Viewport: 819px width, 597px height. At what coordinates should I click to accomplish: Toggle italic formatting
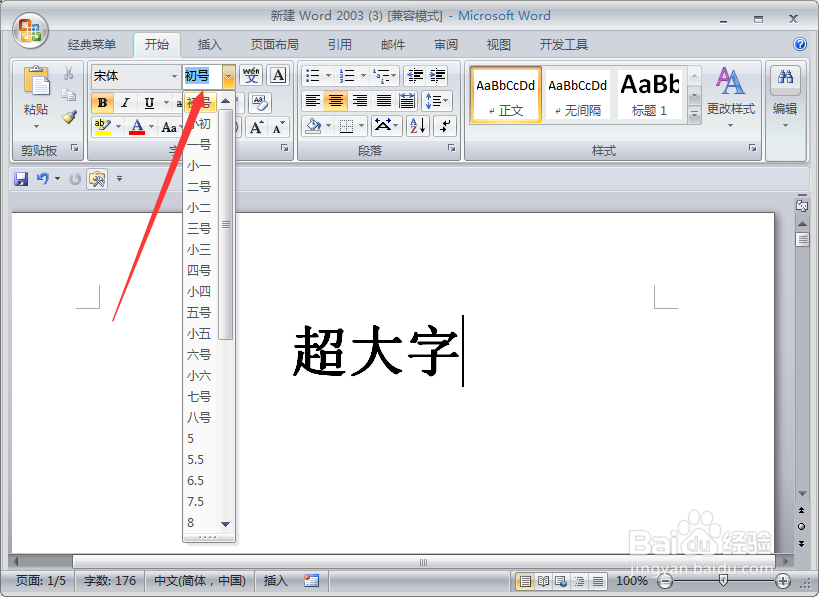pyautogui.click(x=124, y=103)
